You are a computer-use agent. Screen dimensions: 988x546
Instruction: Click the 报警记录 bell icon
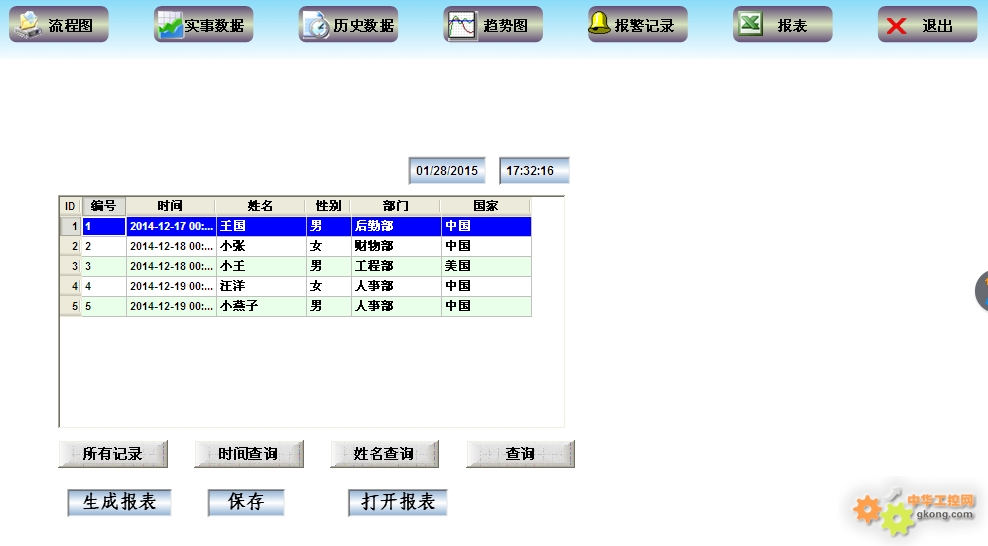pyautogui.click(x=599, y=23)
